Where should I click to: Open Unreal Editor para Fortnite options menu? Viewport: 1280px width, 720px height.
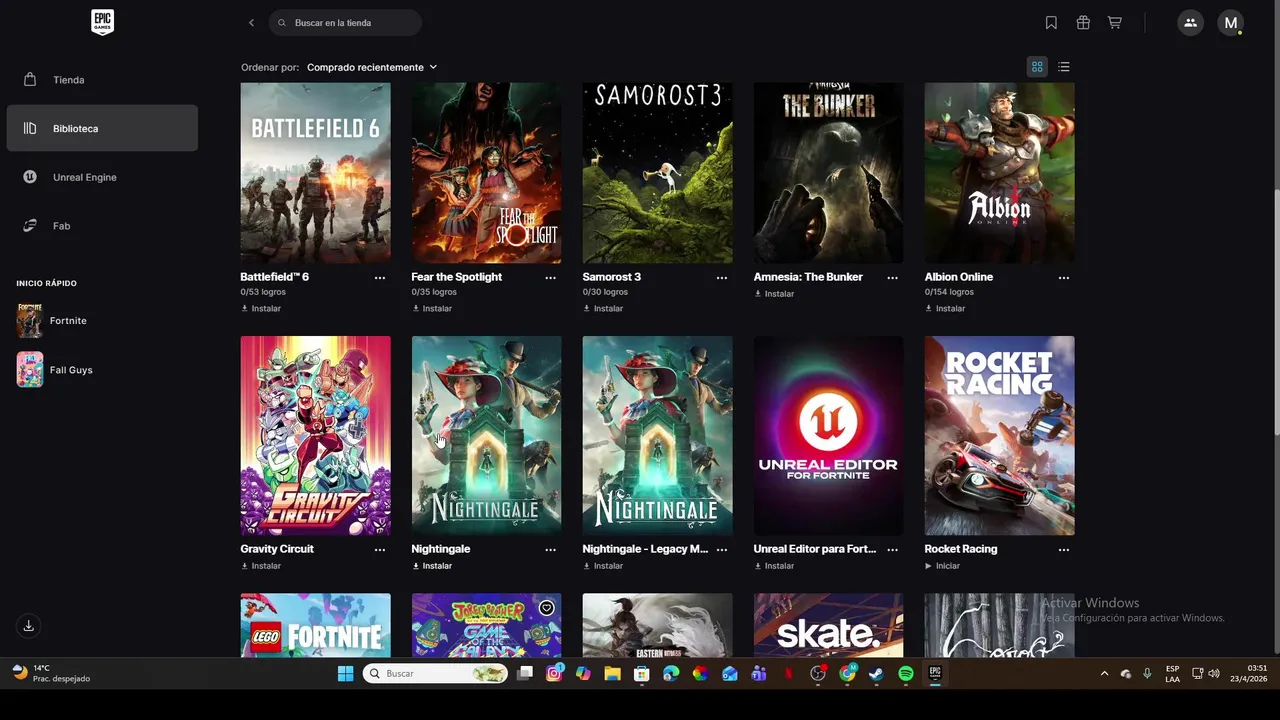893,550
